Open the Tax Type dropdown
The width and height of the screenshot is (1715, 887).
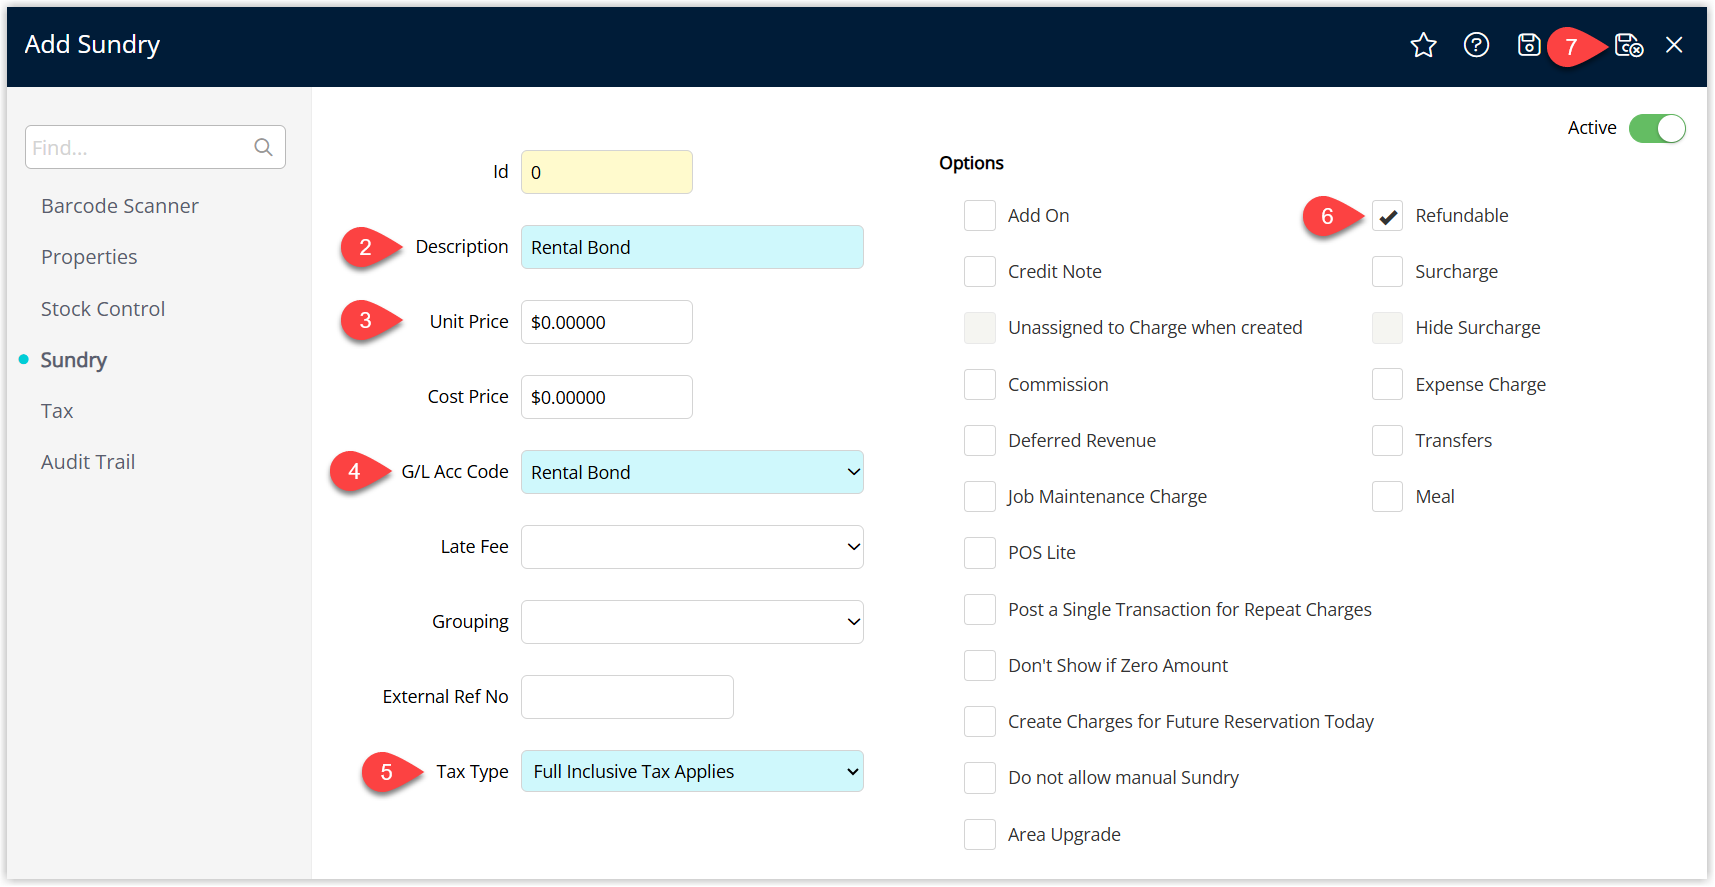click(x=692, y=771)
